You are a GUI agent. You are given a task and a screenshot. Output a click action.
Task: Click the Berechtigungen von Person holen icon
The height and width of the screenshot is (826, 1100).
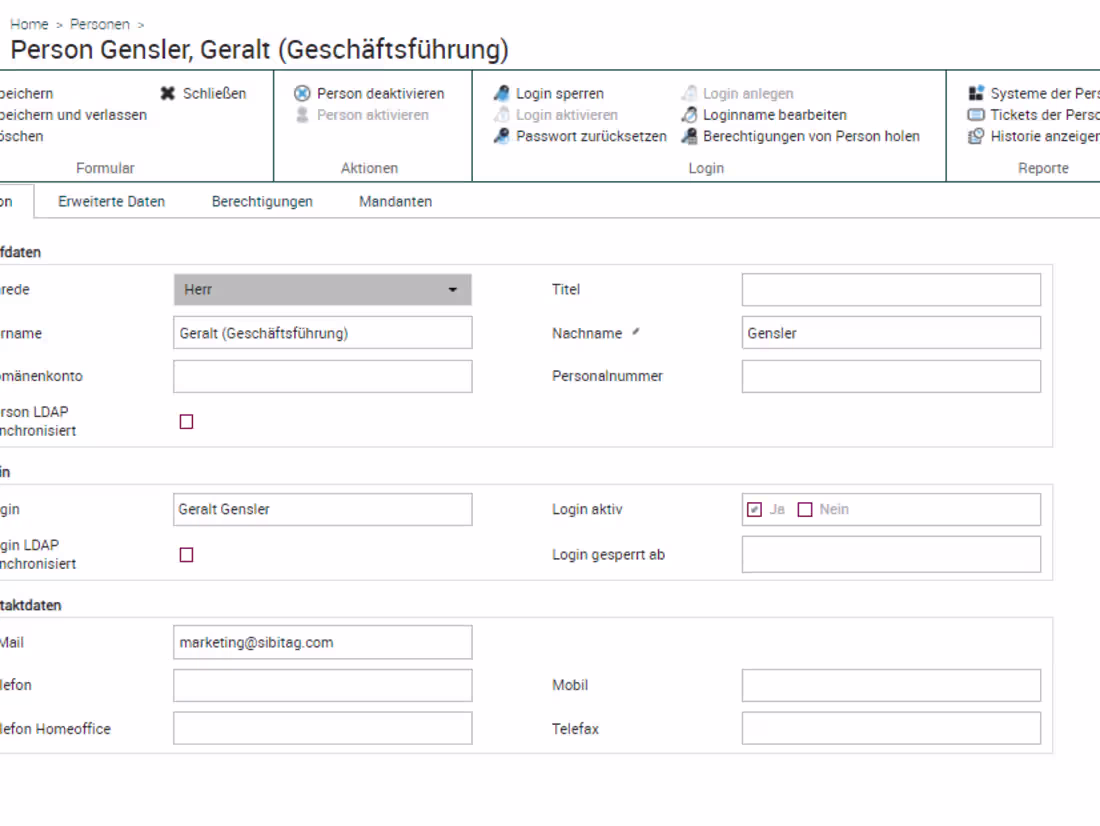[x=689, y=137]
